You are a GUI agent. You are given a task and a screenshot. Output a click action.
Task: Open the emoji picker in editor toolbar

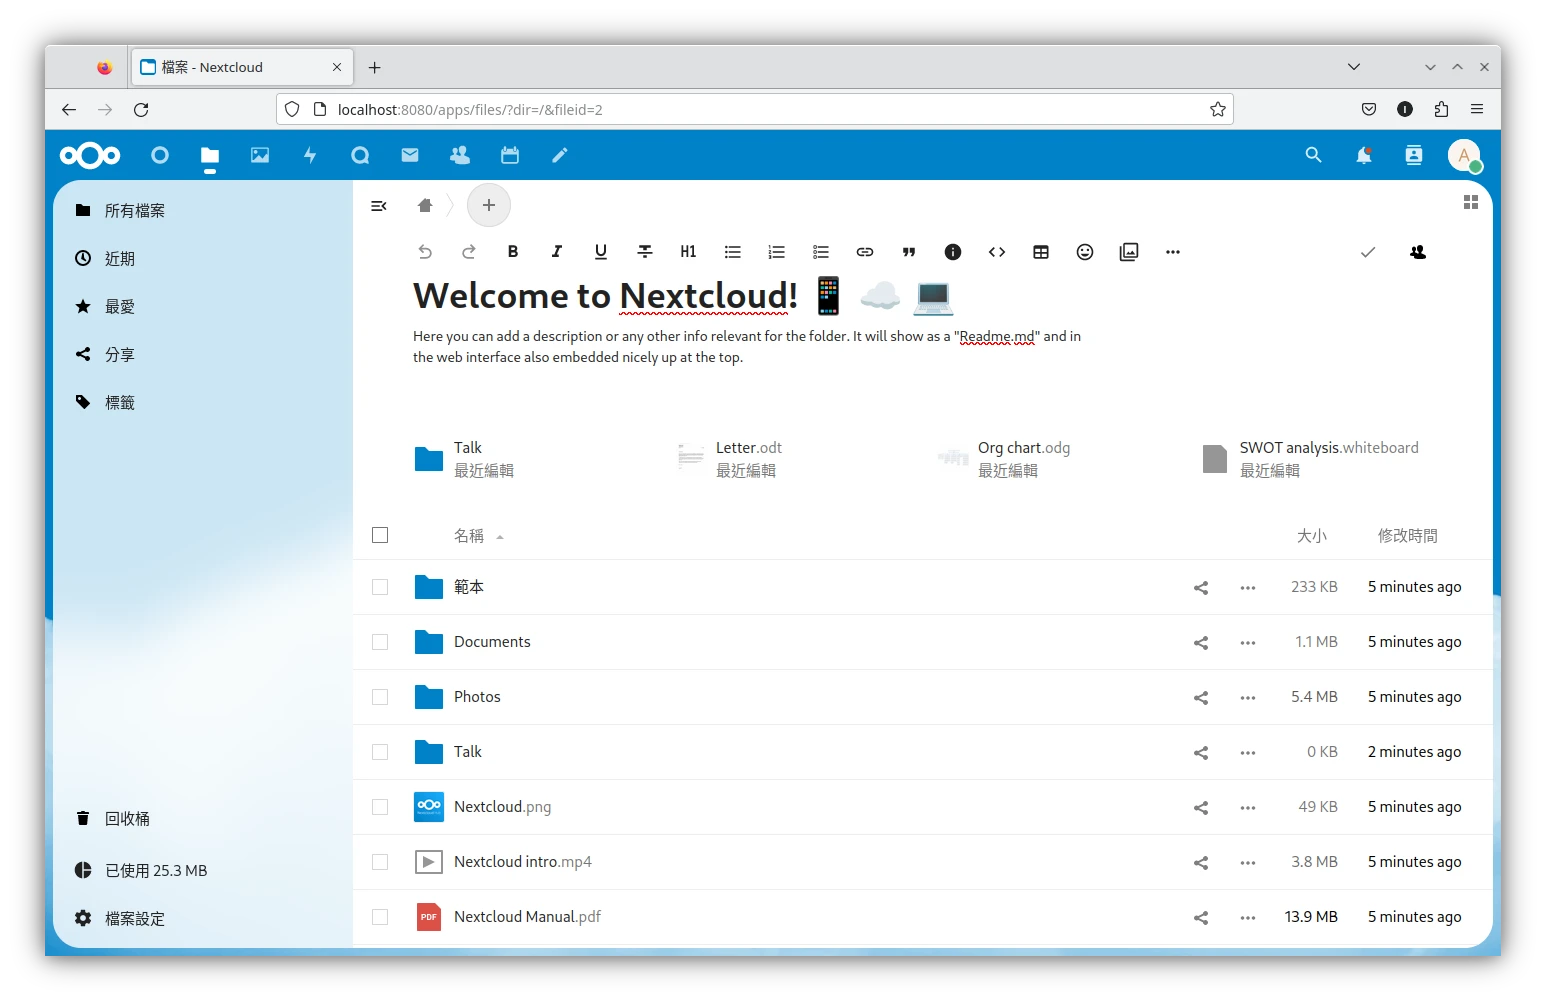point(1085,252)
